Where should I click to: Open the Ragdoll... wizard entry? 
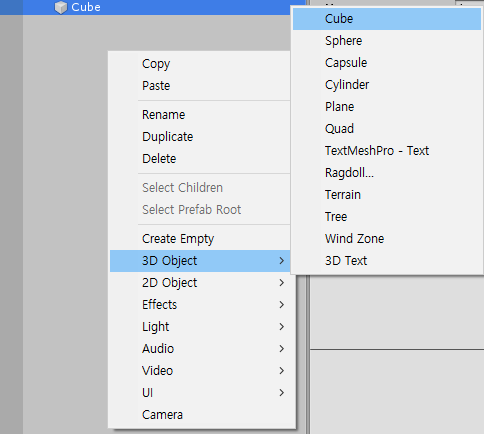[387, 173]
